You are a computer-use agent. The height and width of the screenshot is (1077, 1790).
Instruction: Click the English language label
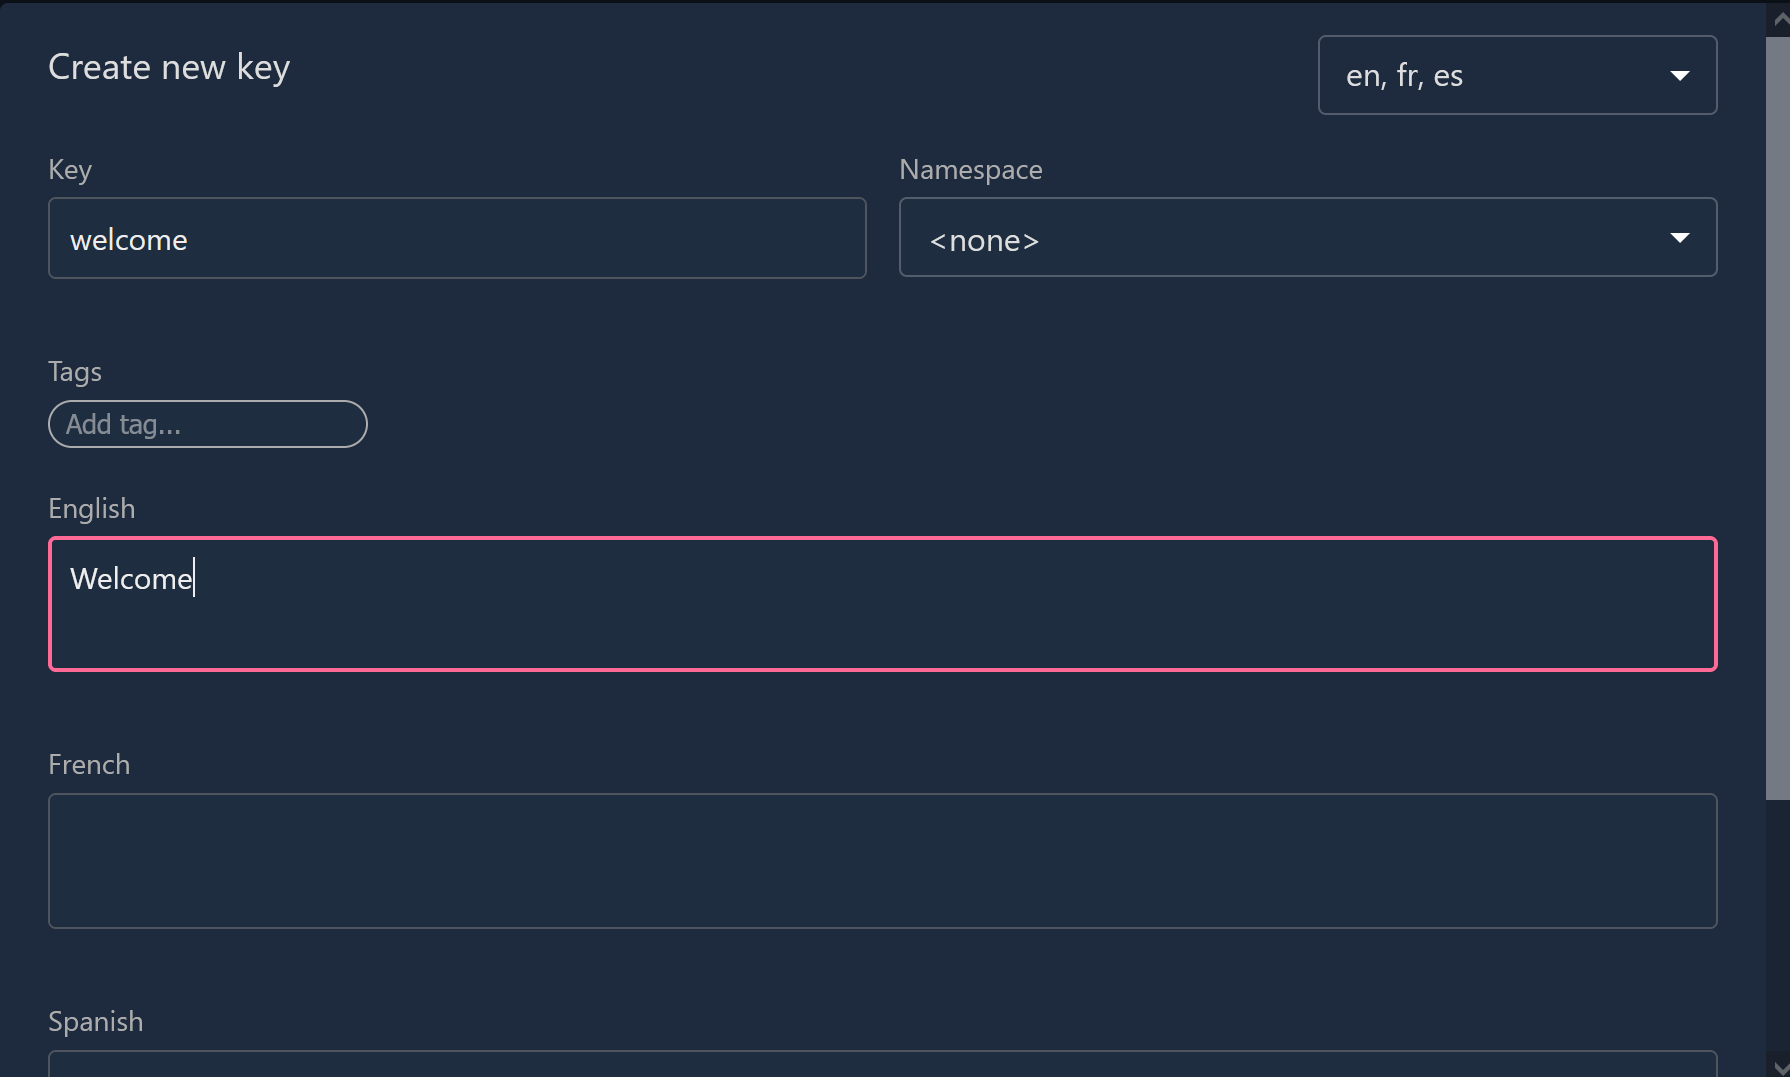tap(91, 508)
